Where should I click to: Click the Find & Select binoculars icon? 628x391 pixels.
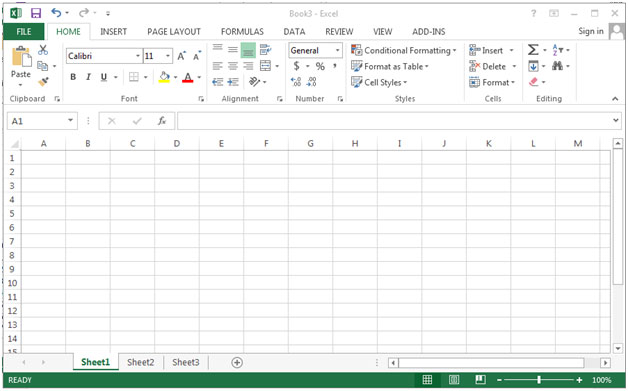(557, 66)
